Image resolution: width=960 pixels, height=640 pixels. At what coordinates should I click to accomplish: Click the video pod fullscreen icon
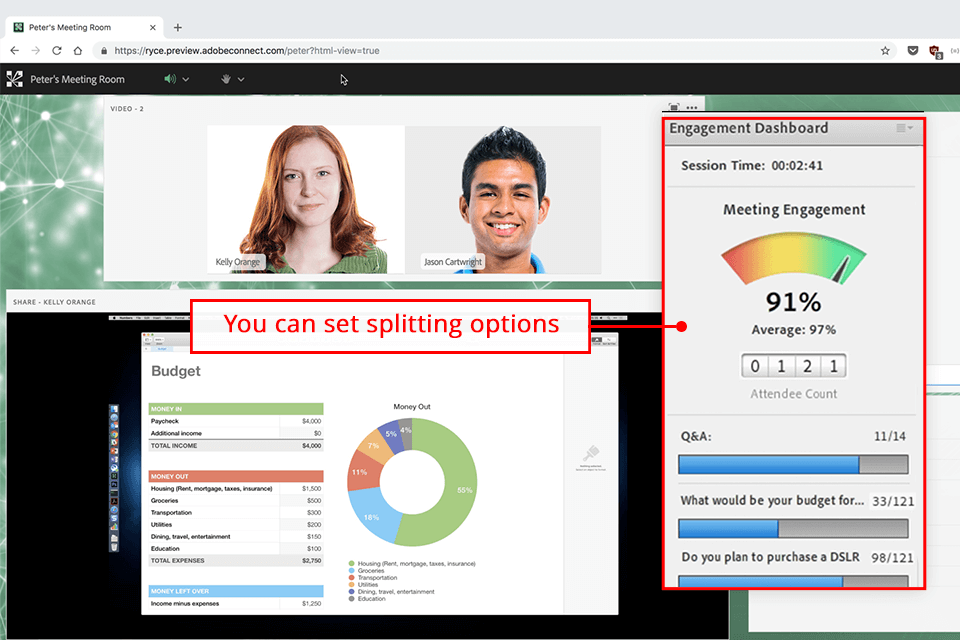point(673,107)
